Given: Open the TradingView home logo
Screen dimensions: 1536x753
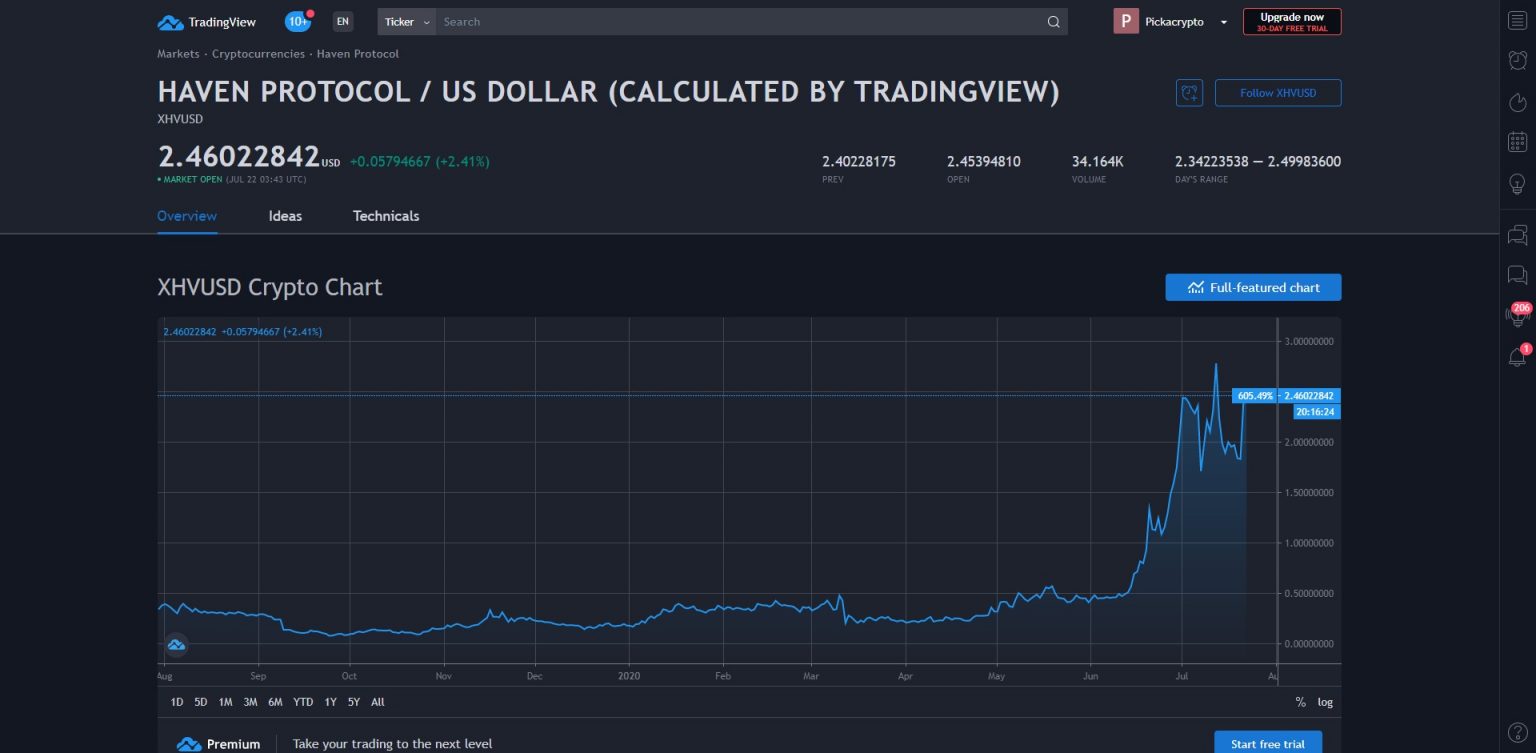Looking at the screenshot, I should 206,21.
